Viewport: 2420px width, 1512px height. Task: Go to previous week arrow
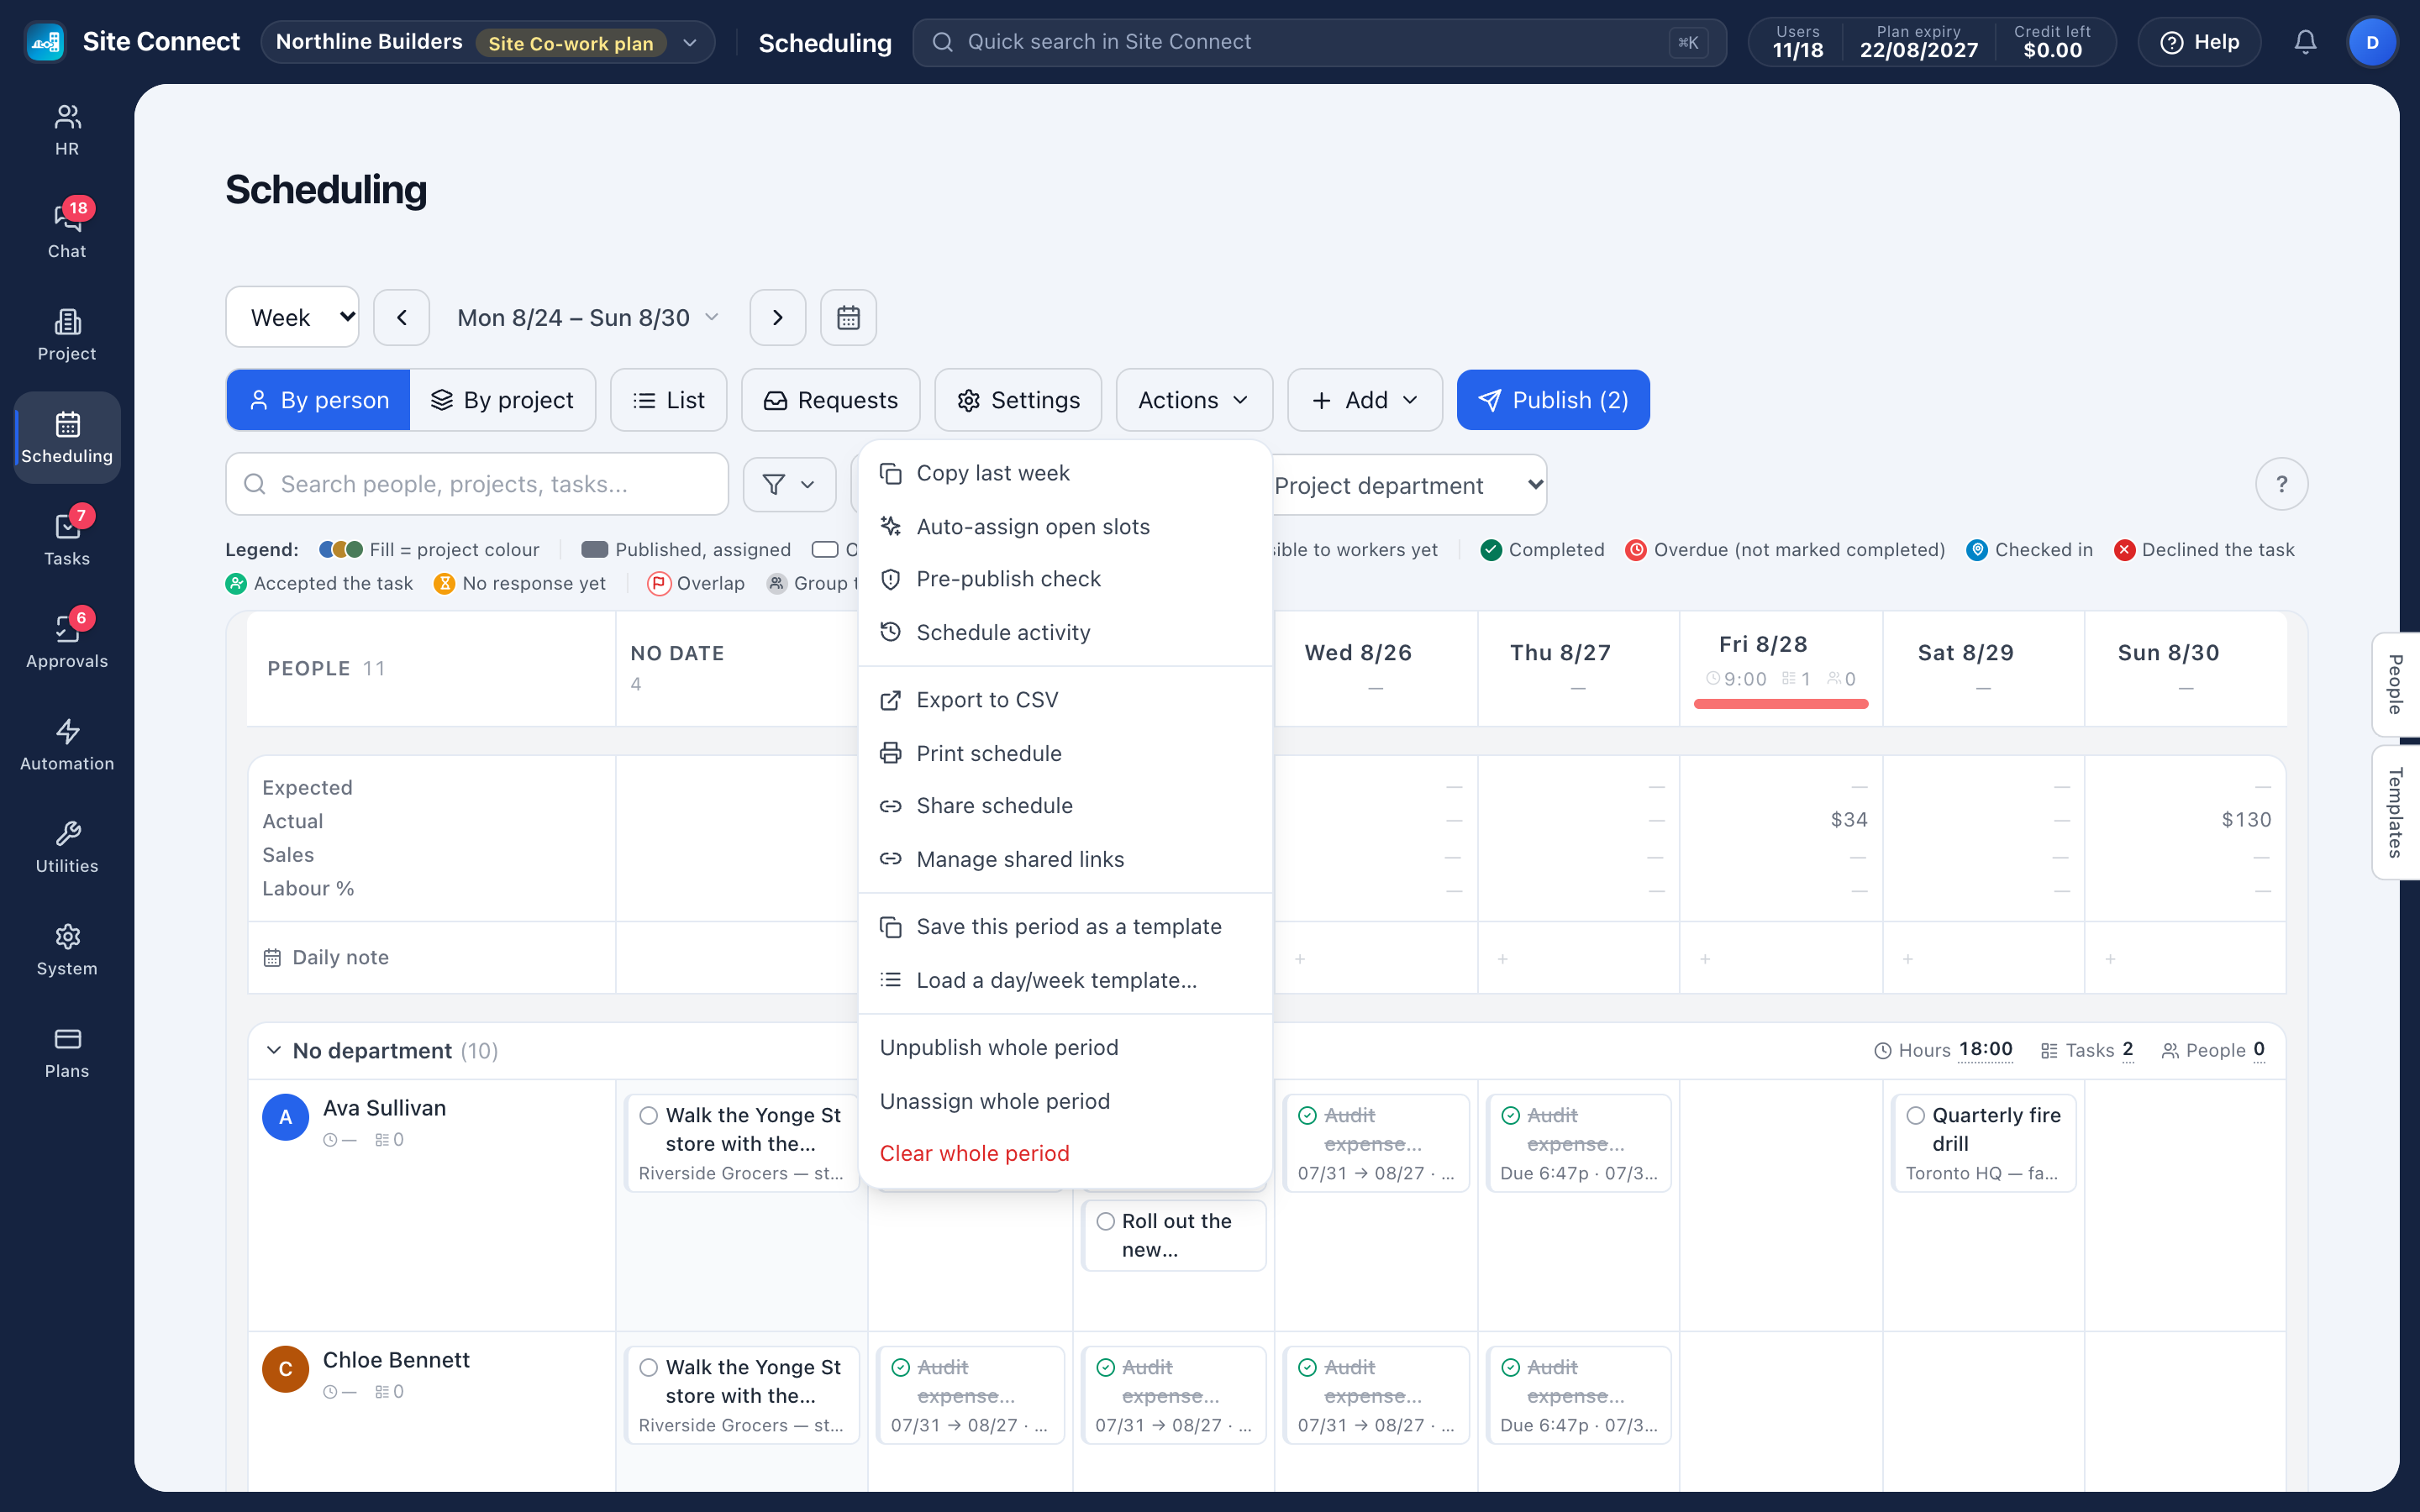pos(402,318)
